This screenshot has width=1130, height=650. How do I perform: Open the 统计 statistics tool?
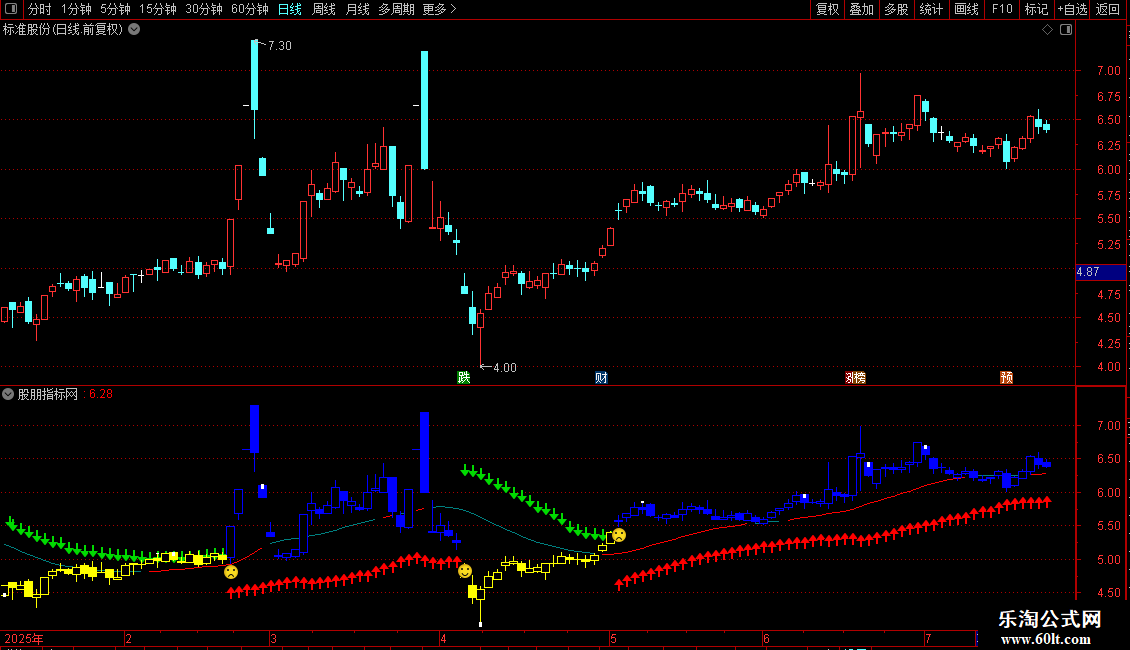click(930, 9)
